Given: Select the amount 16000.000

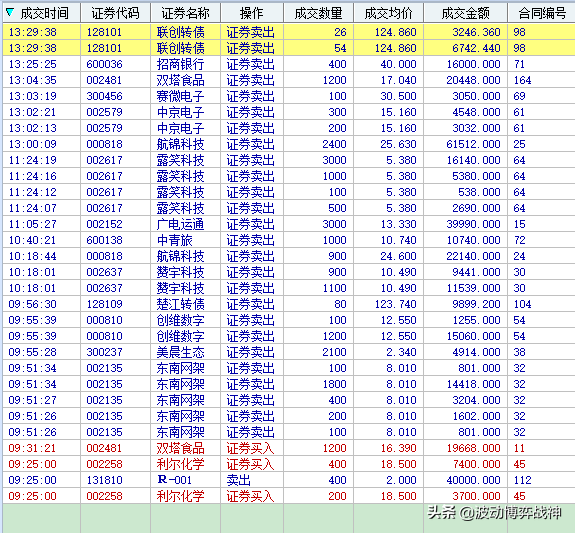Looking at the screenshot, I should pos(473,64).
